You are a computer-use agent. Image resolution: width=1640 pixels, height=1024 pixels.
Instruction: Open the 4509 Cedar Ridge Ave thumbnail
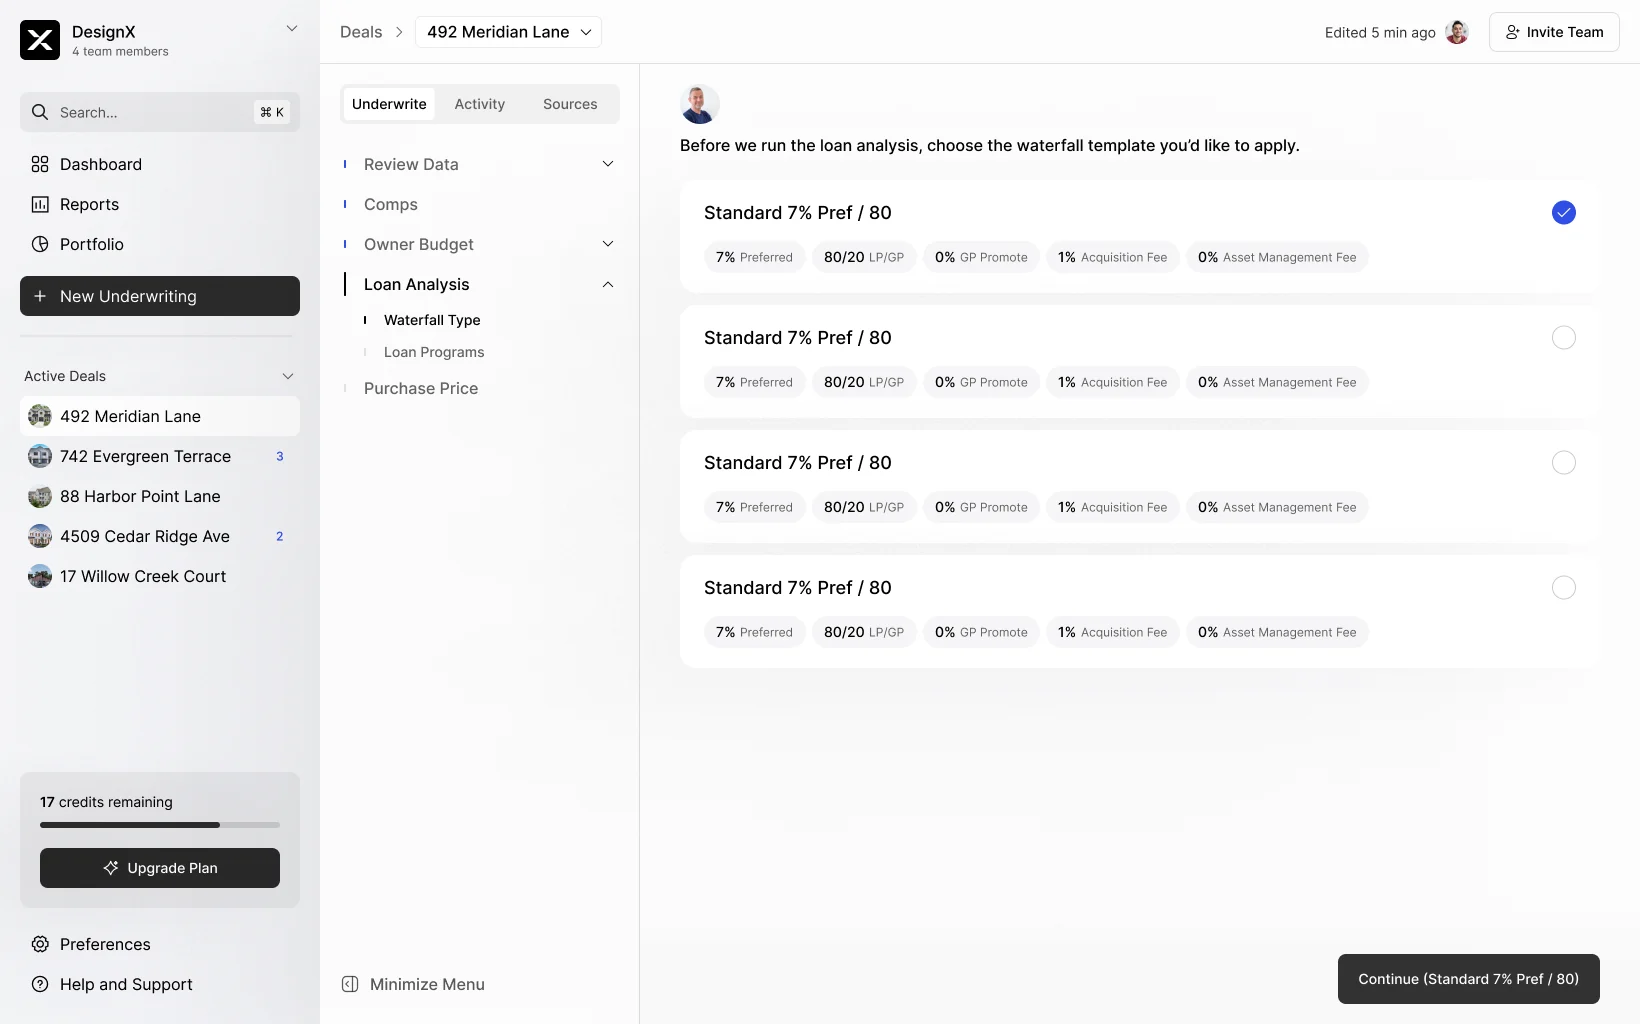[40, 536]
